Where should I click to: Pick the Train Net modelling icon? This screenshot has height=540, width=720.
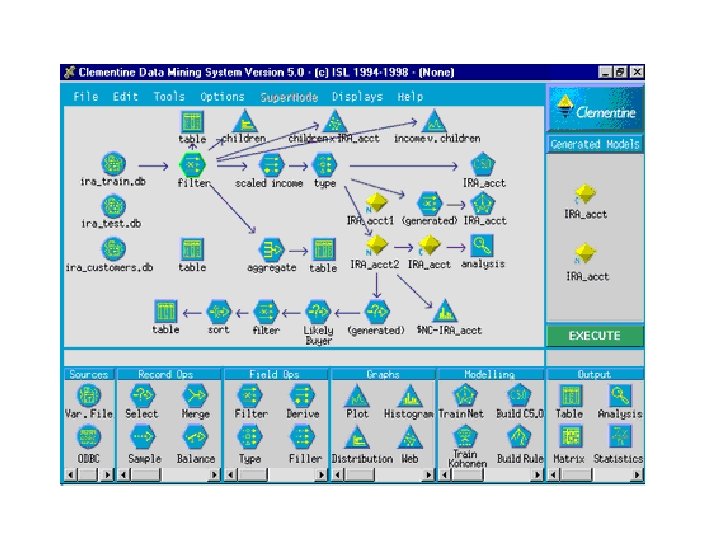click(465, 395)
